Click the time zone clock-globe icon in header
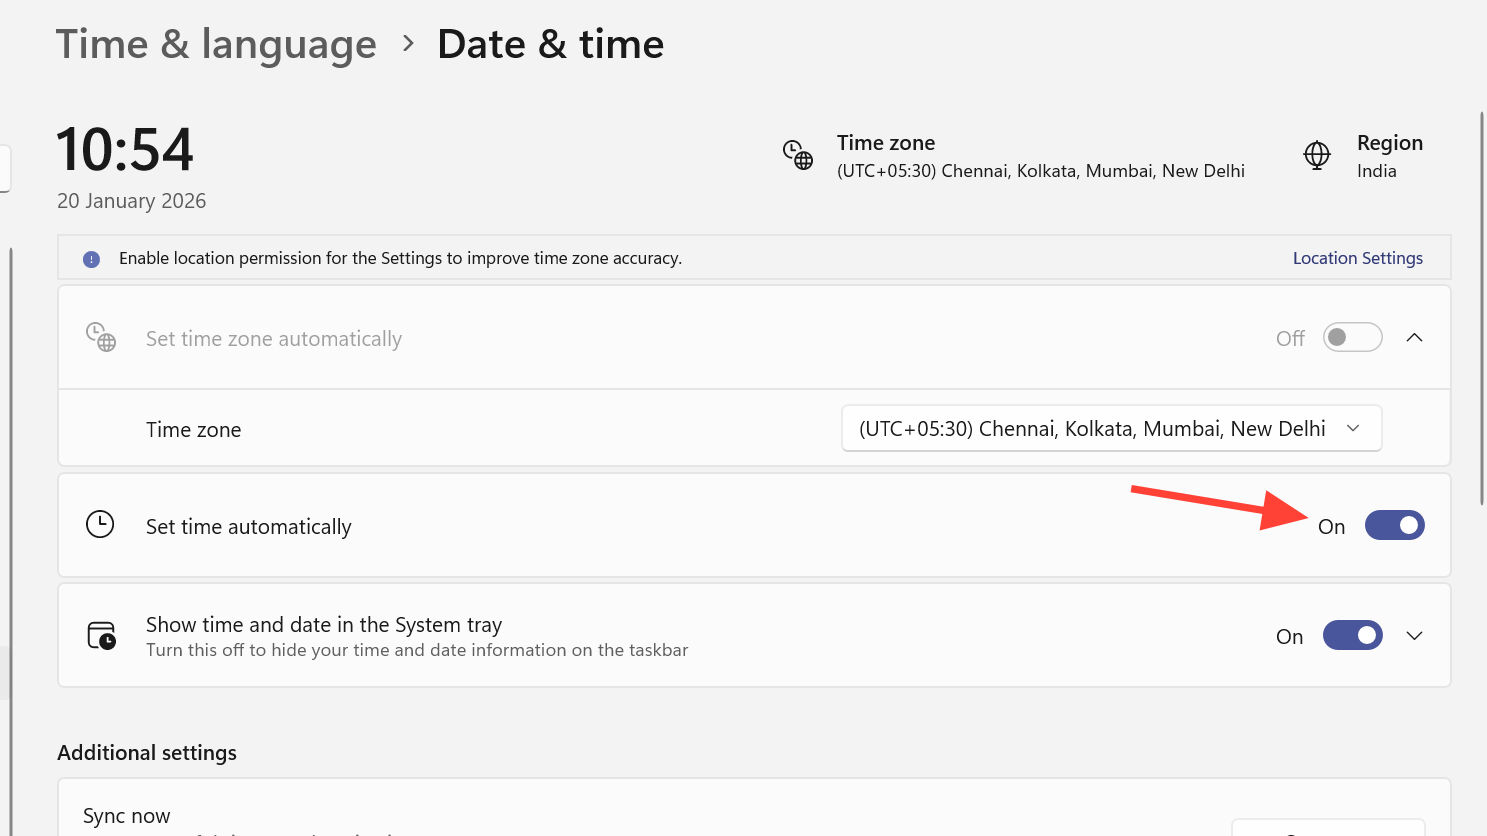 pos(798,155)
